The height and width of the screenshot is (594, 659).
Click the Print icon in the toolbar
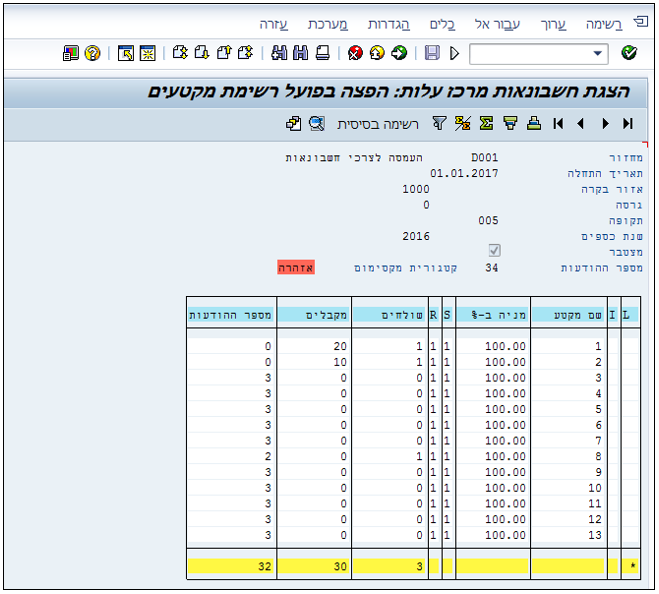tap(322, 53)
